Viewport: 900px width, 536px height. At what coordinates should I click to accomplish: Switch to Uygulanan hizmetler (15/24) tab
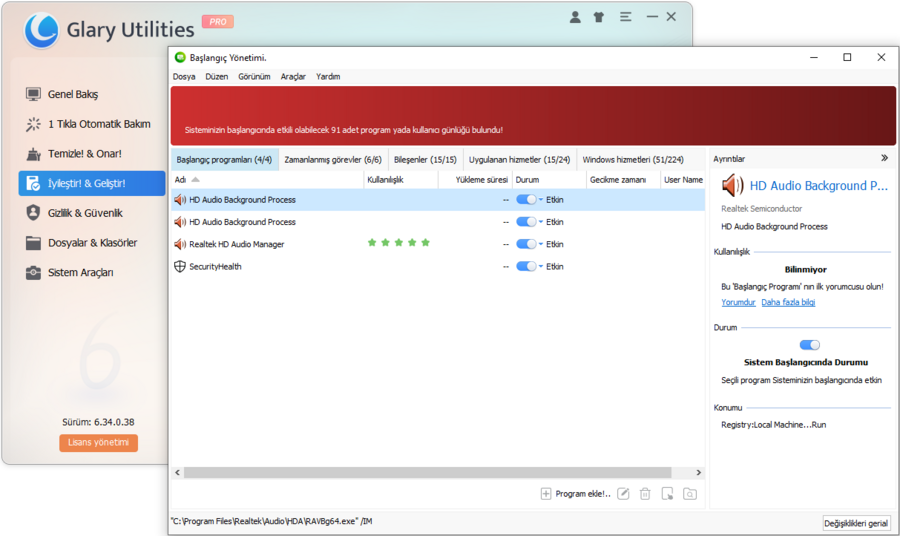(x=519, y=160)
